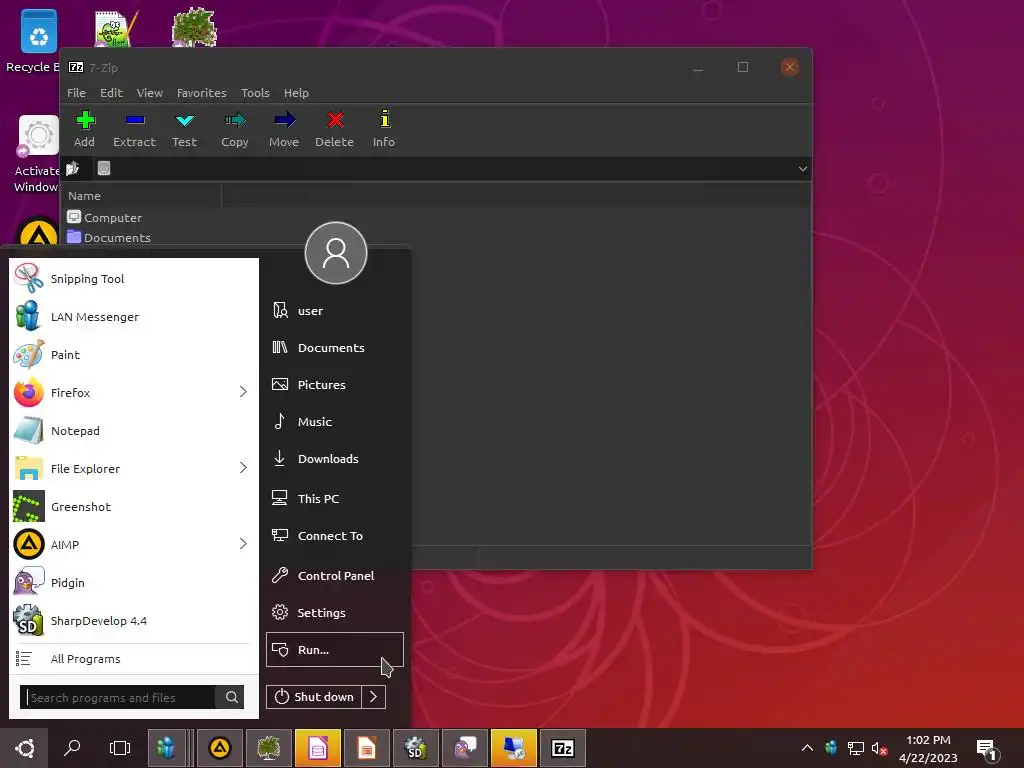Expand the Firefox submenu arrow
1024x768 pixels.
tap(243, 392)
